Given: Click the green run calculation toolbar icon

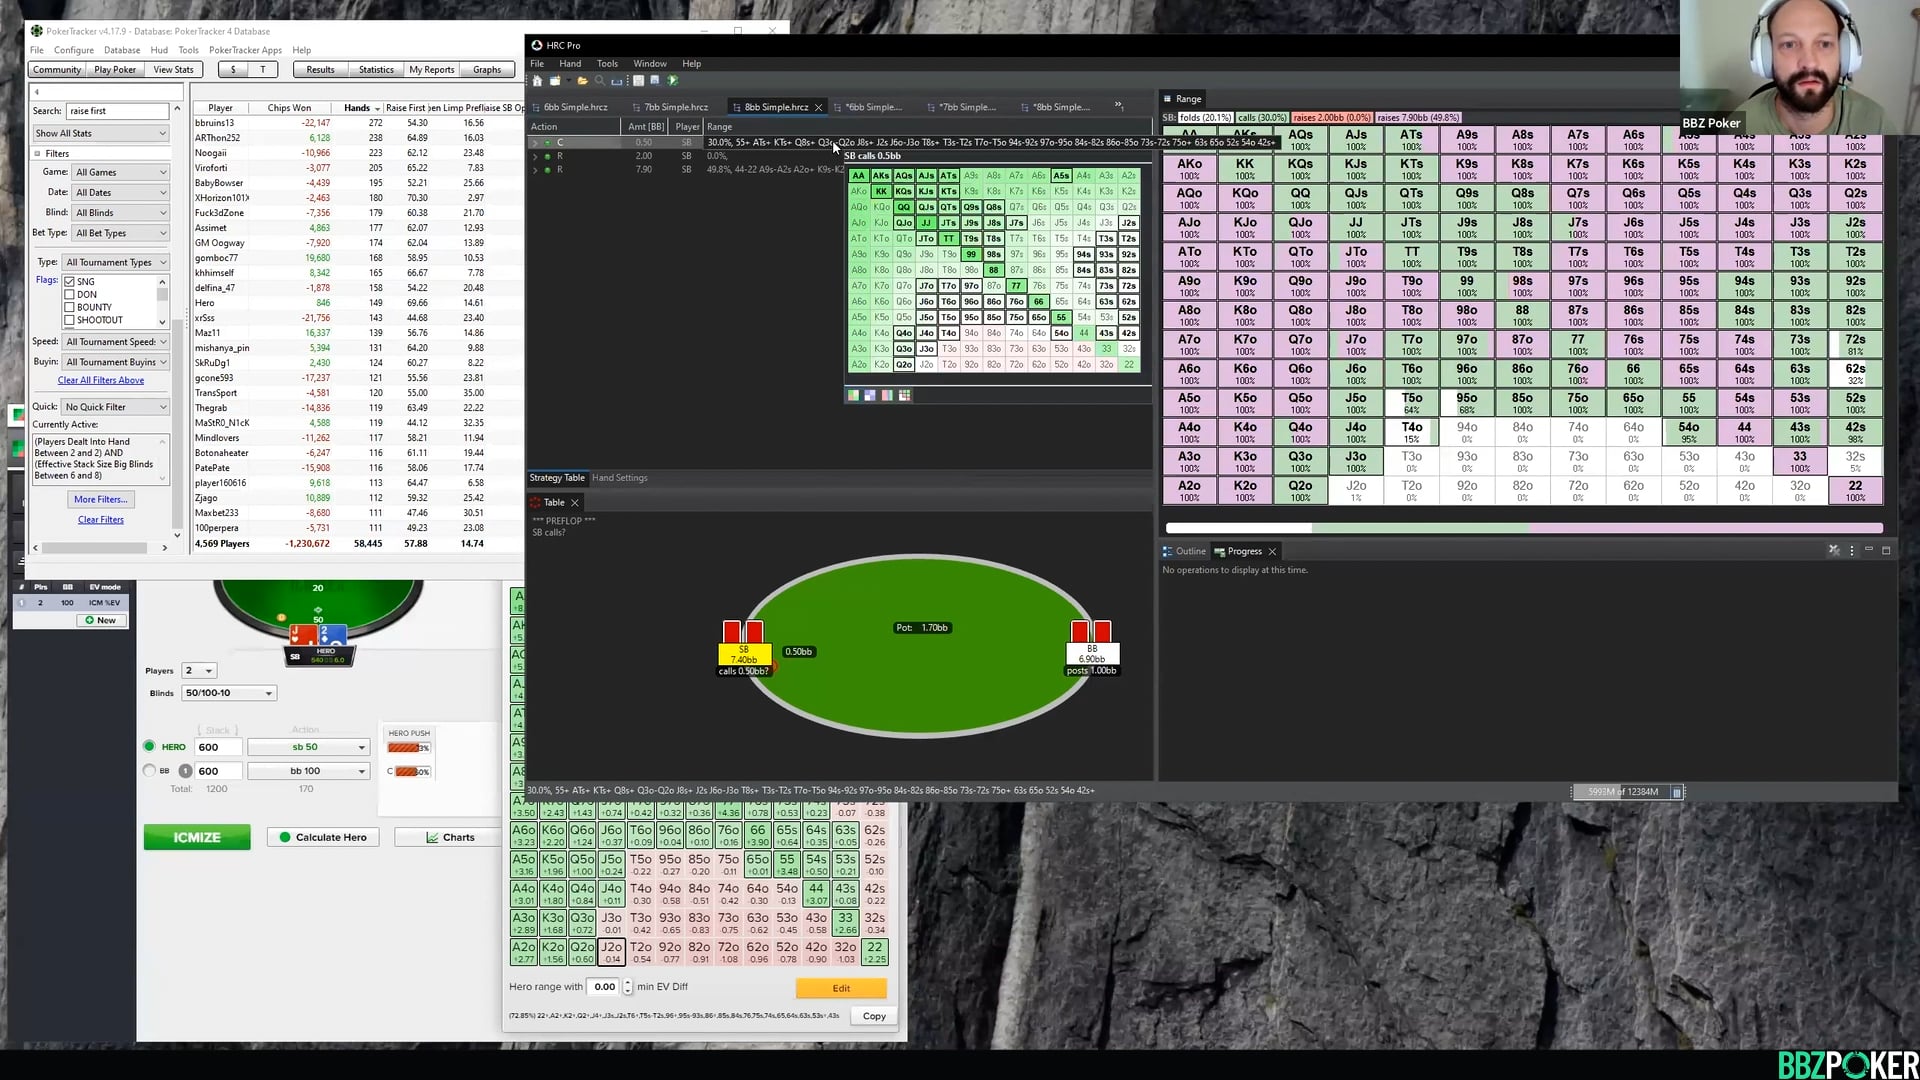Looking at the screenshot, I should point(673,81).
